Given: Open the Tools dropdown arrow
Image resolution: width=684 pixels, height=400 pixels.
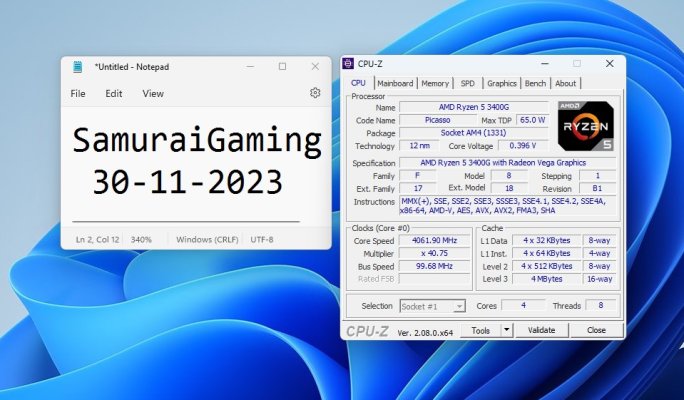Looking at the screenshot, I should point(506,330).
